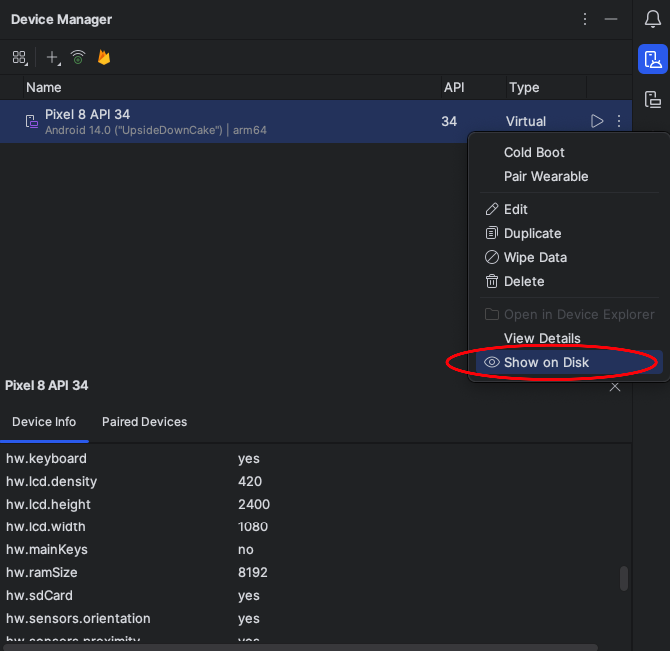Toggle the Device Manager sidebar tool button
The height and width of the screenshot is (651, 670).
(x=652, y=59)
